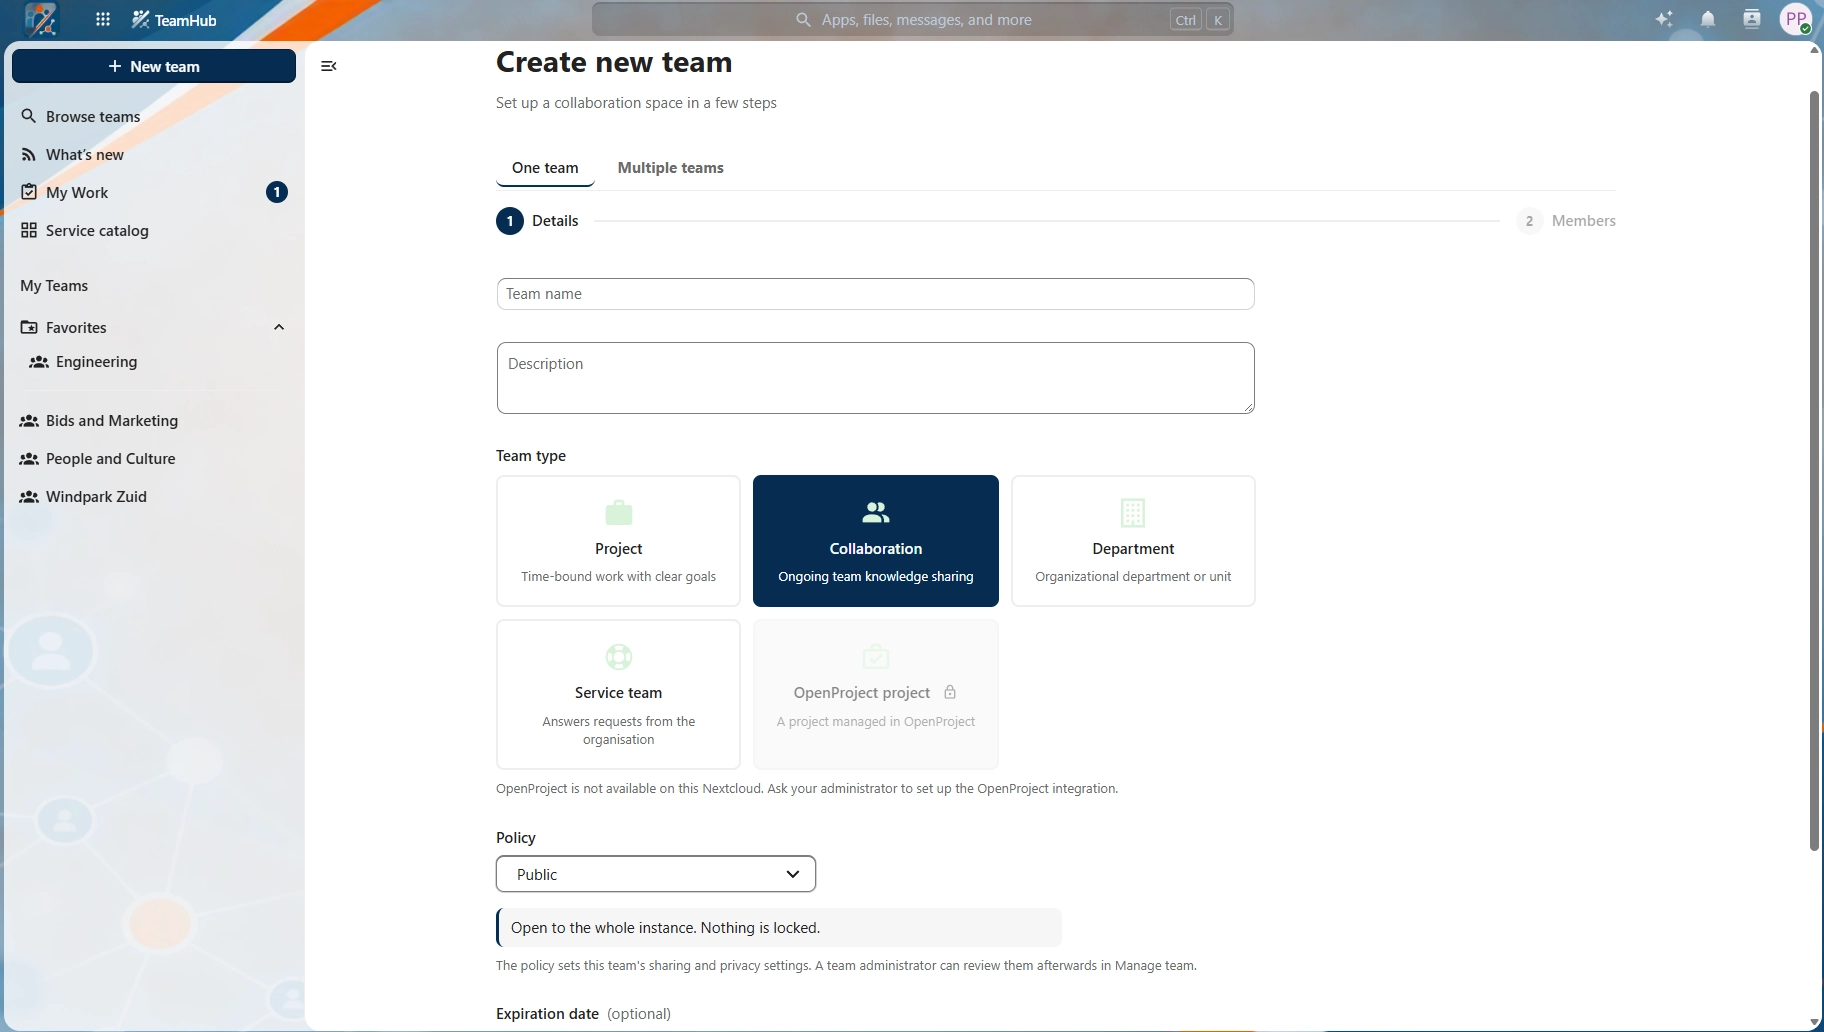This screenshot has width=1824, height=1032.
Task: Click the New team button
Action: pos(154,66)
